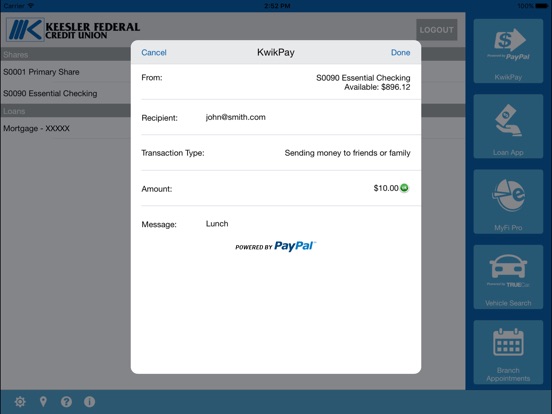Image resolution: width=552 pixels, height=414 pixels.
Task: Select S0001 Primary Share account
Action: (66, 72)
